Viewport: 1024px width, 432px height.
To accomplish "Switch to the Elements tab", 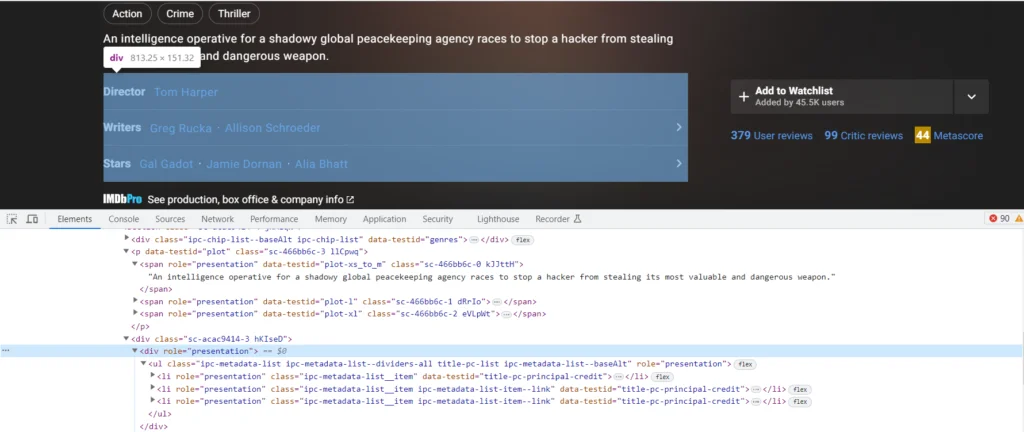I will click(x=74, y=219).
